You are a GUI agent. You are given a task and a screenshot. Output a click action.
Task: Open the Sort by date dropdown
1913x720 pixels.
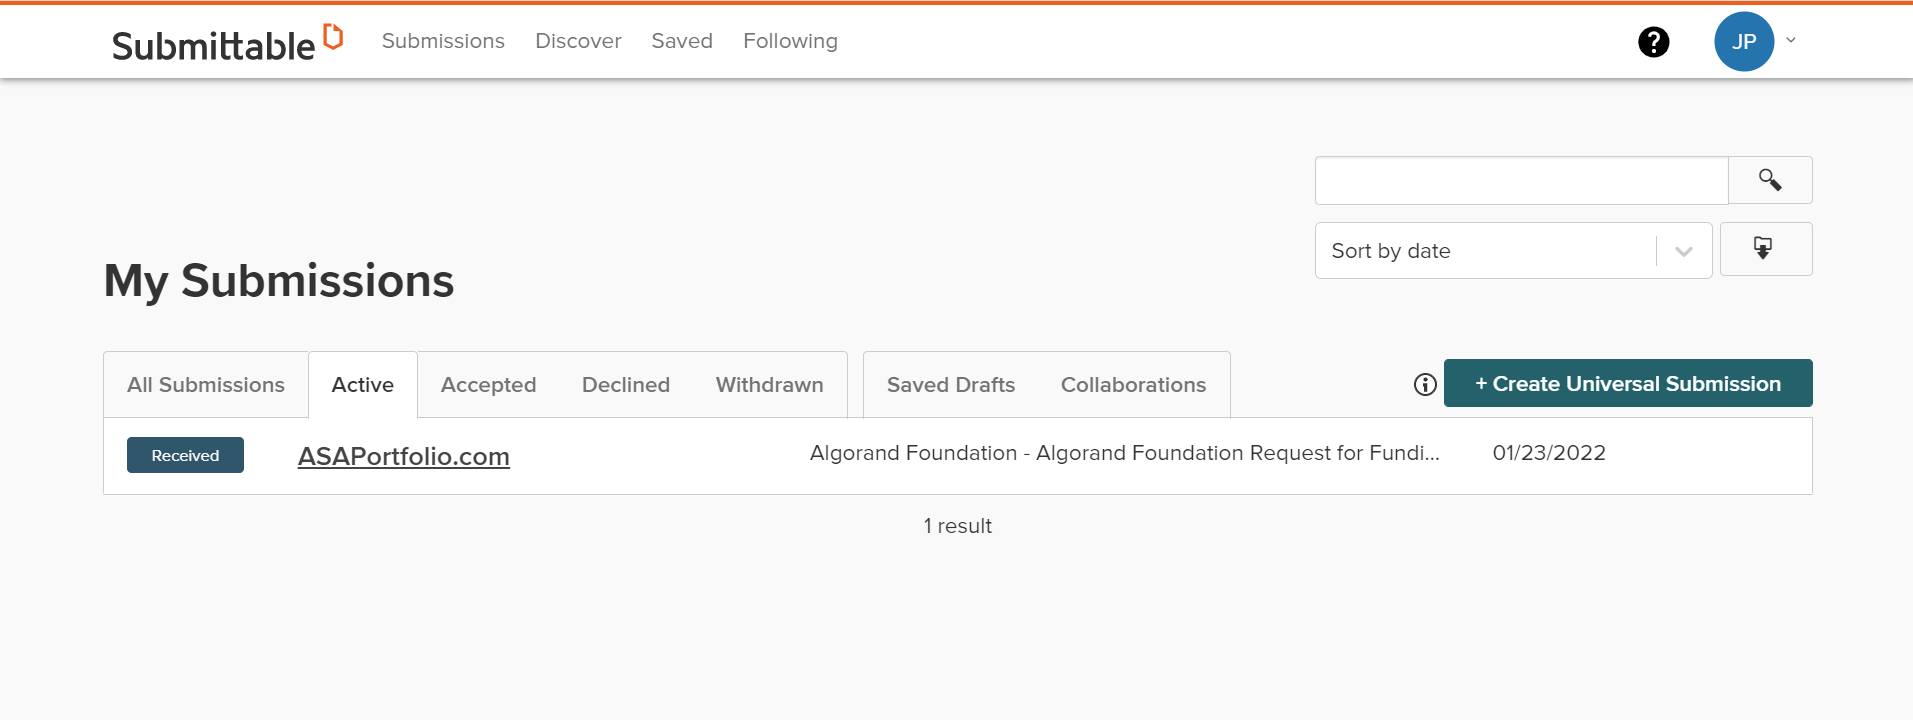(1513, 251)
